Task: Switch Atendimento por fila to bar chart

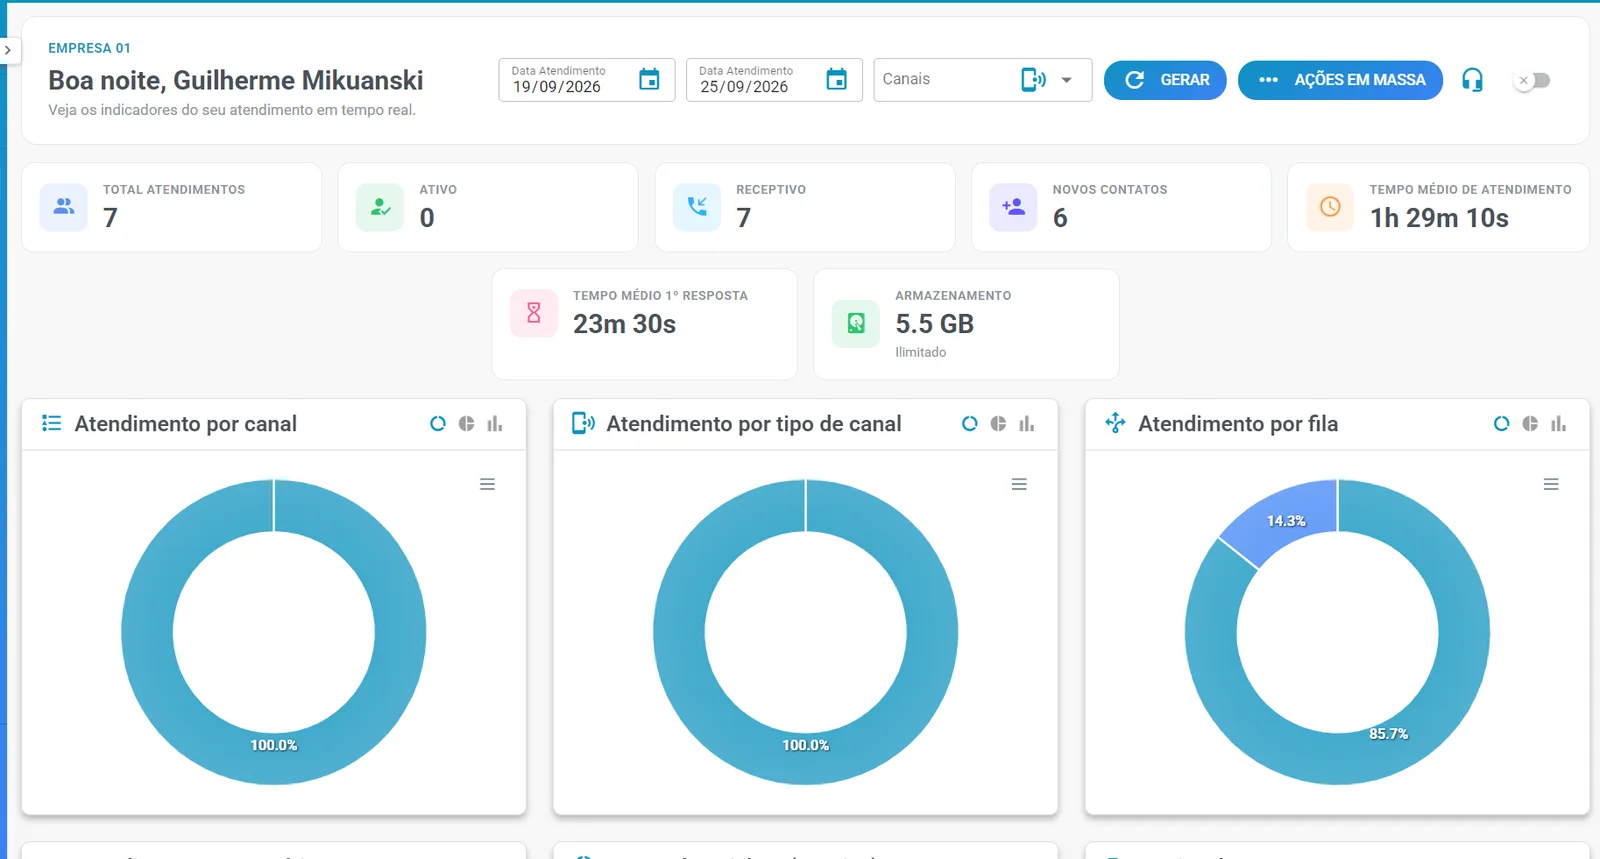Action: [1559, 424]
